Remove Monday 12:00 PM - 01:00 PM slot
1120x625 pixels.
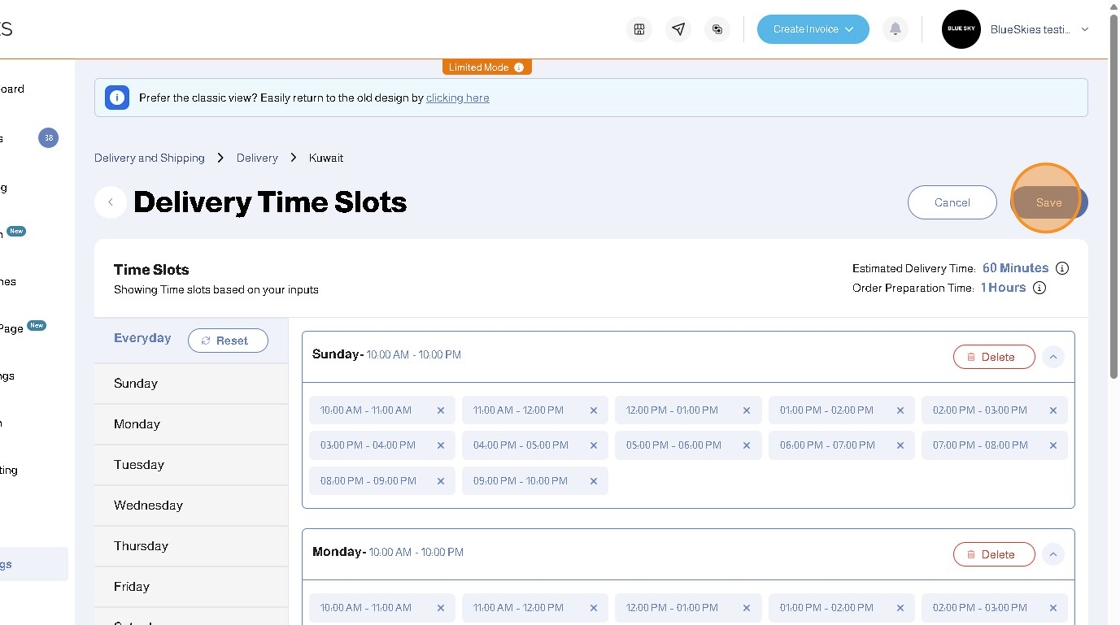click(746, 609)
